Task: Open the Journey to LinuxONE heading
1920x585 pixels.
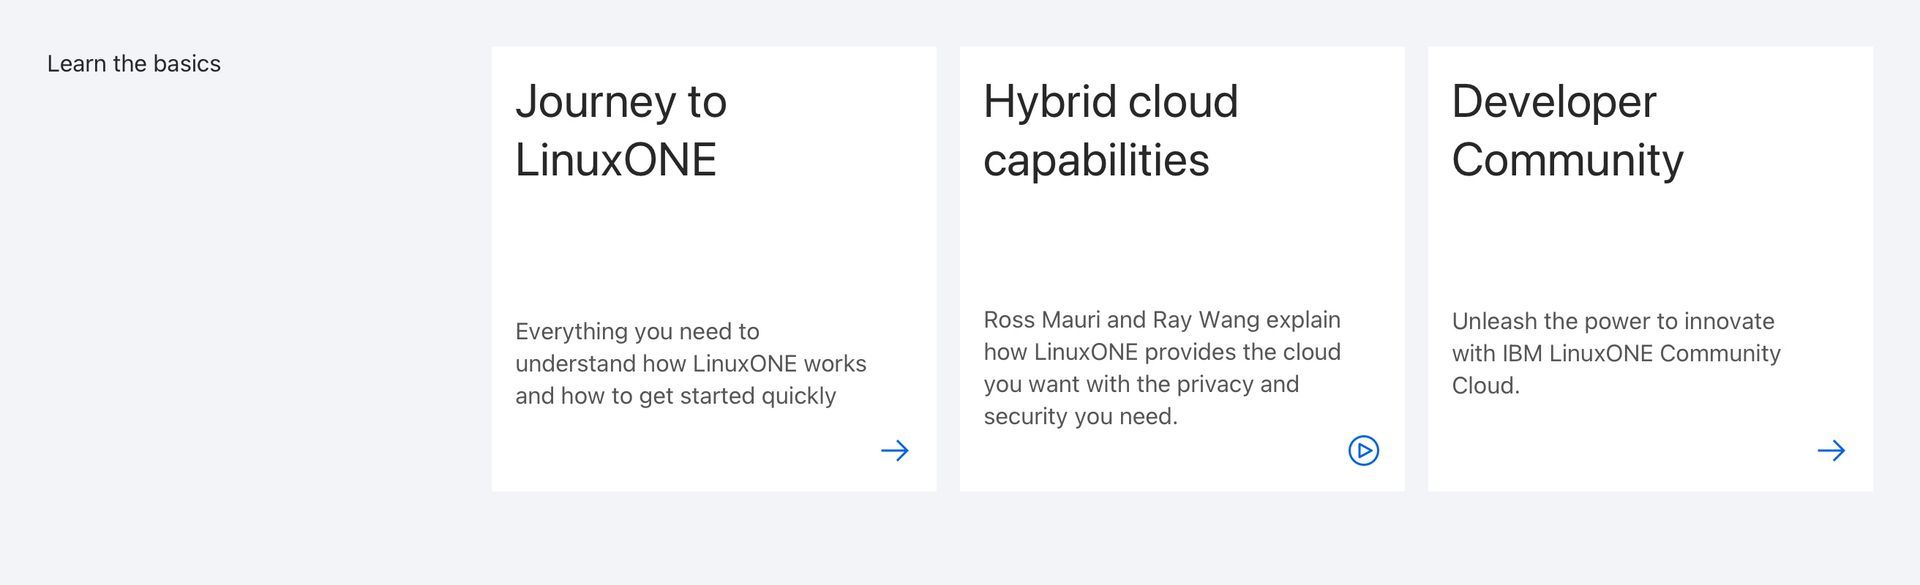Action: pos(621,130)
